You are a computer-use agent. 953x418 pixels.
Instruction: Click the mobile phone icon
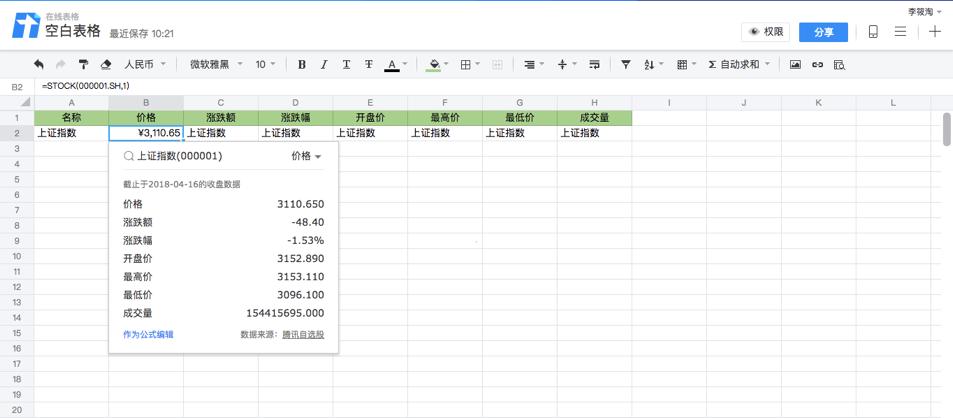pyautogui.click(x=873, y=32)
